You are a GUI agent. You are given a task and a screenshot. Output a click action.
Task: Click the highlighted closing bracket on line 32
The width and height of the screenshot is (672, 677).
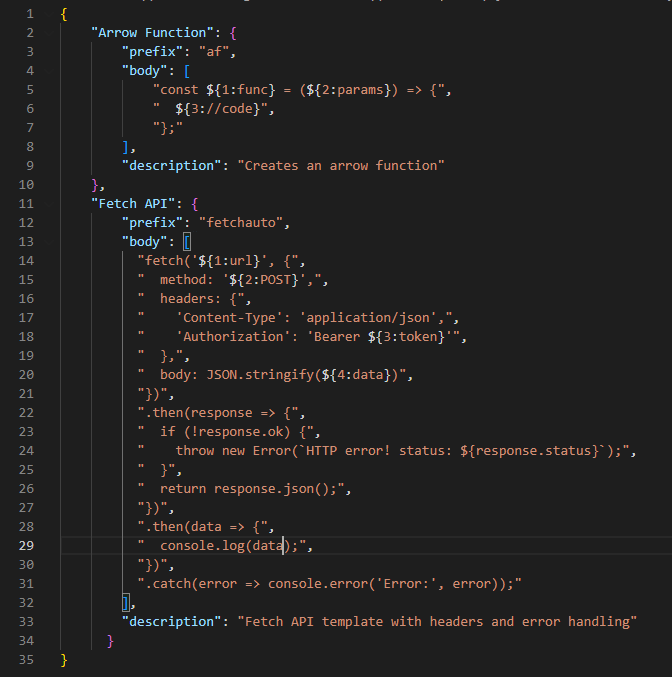point(126,603)
